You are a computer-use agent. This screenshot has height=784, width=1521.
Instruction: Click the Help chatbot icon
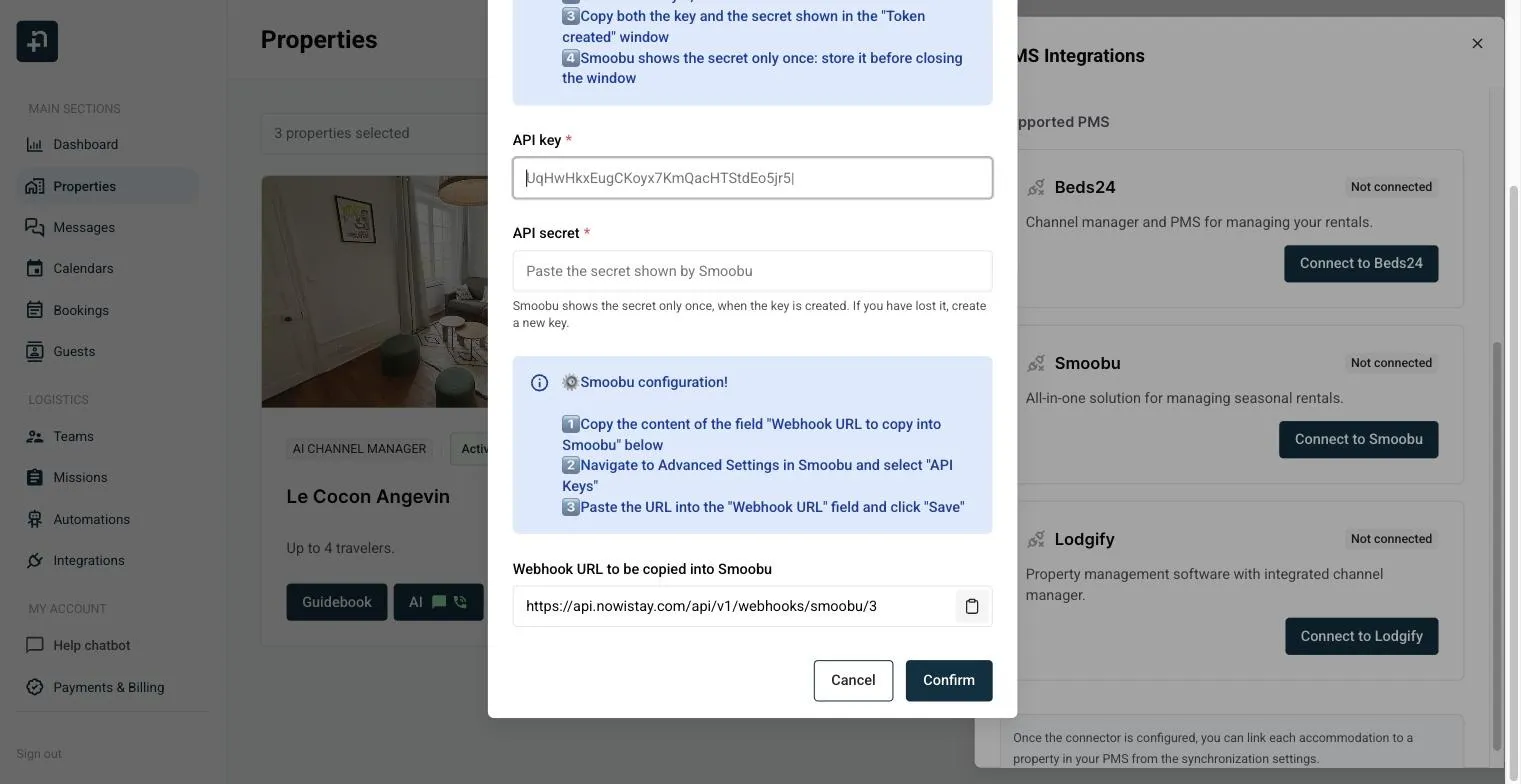(x=35, y=645)
